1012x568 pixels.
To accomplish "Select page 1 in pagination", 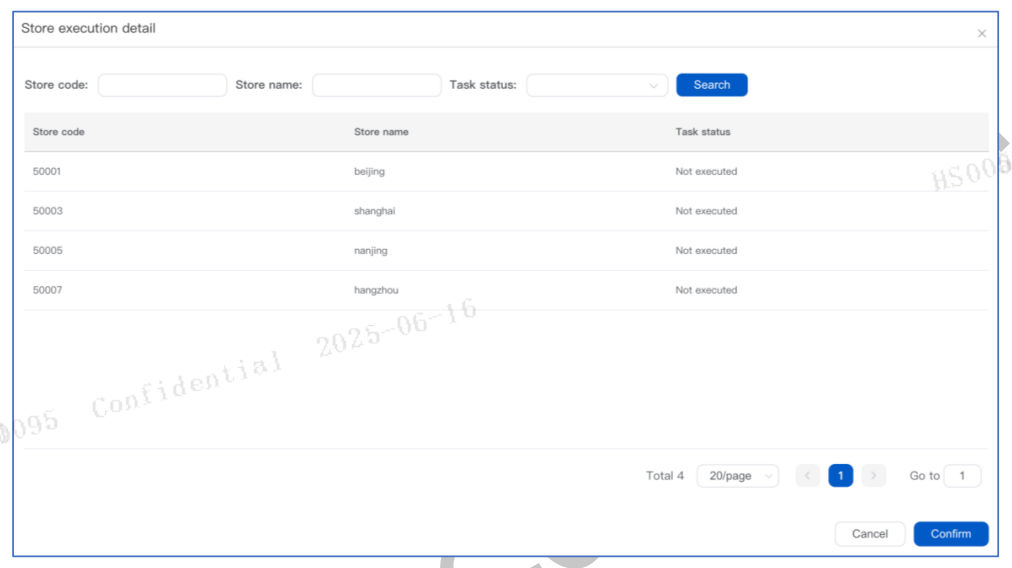I will pos(840,476).
